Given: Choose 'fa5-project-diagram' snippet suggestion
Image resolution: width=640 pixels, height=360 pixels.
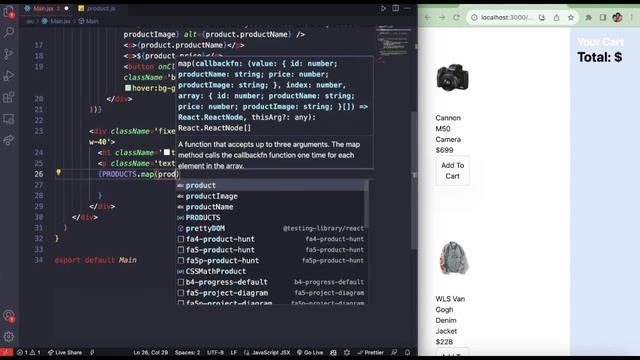Looking at the screenshot, I should coord(271,293).
